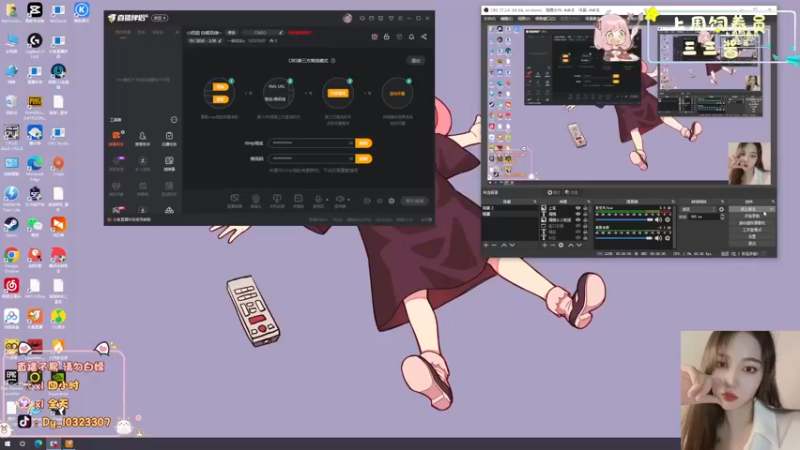Open Google Chrome desktop shortcut

coord(11,258)
